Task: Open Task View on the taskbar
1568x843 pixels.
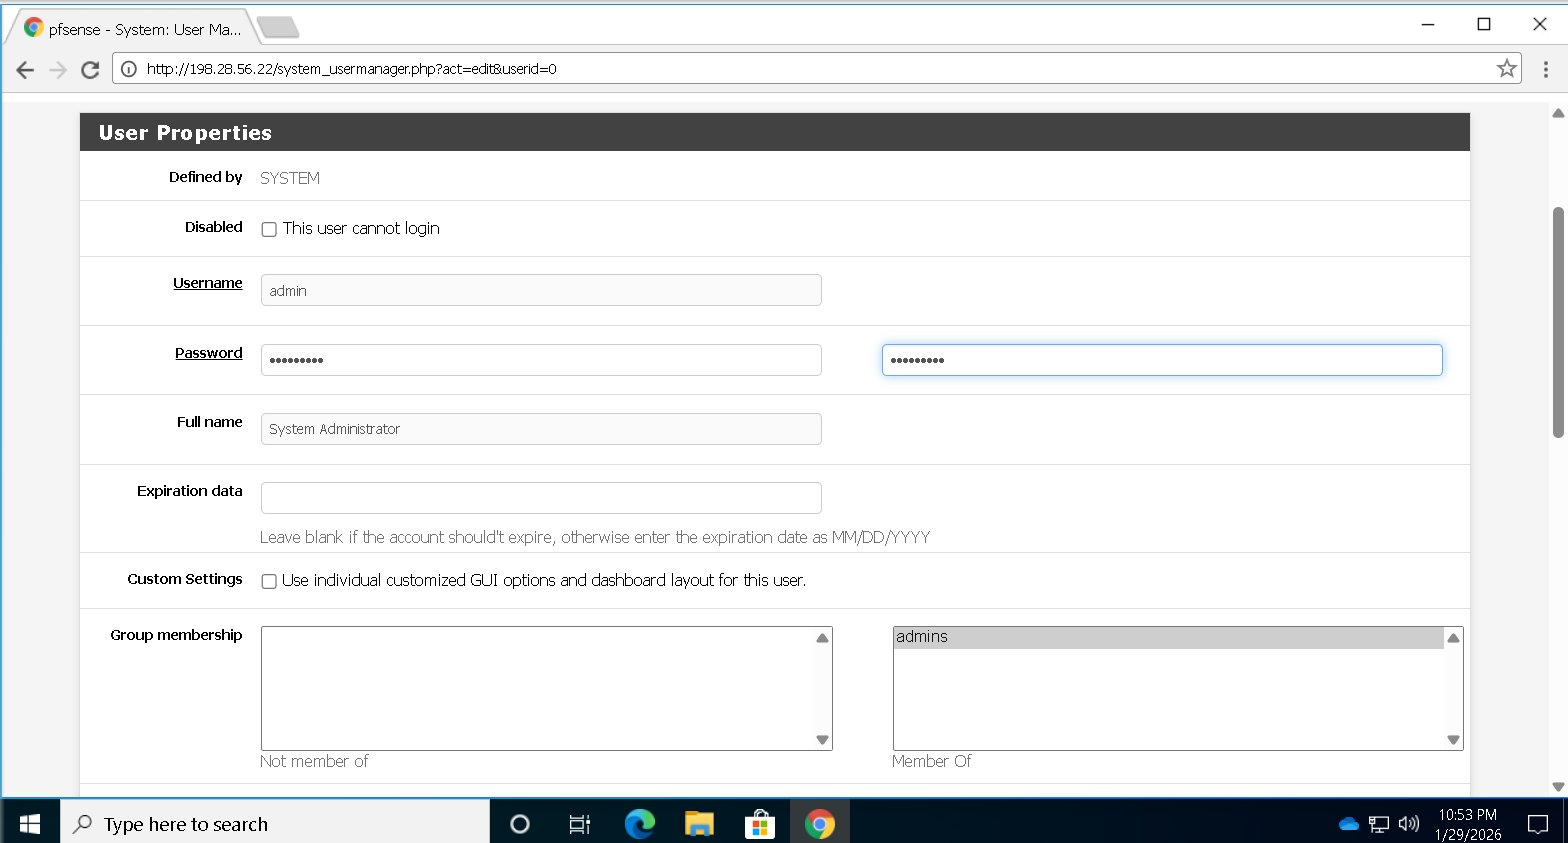Action: click(579, 824)
